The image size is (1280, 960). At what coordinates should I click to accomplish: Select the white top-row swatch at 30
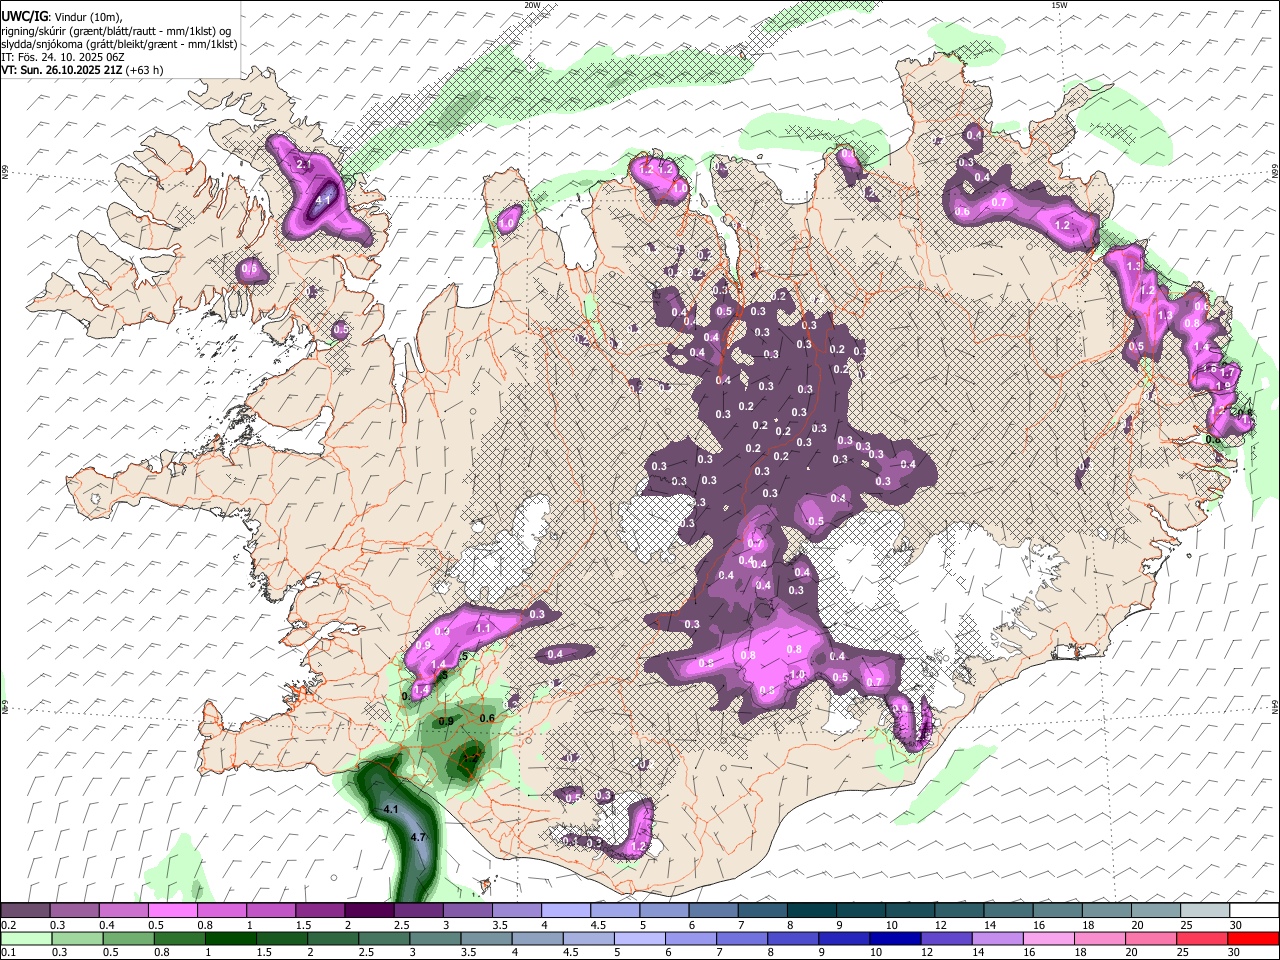tap(1254, 910)
